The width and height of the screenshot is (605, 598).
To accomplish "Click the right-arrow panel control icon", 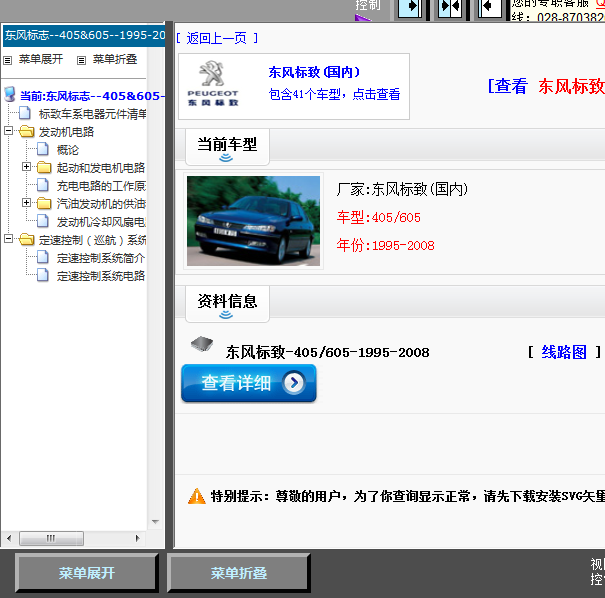I will pyautogui.click(x=410, y=8).
